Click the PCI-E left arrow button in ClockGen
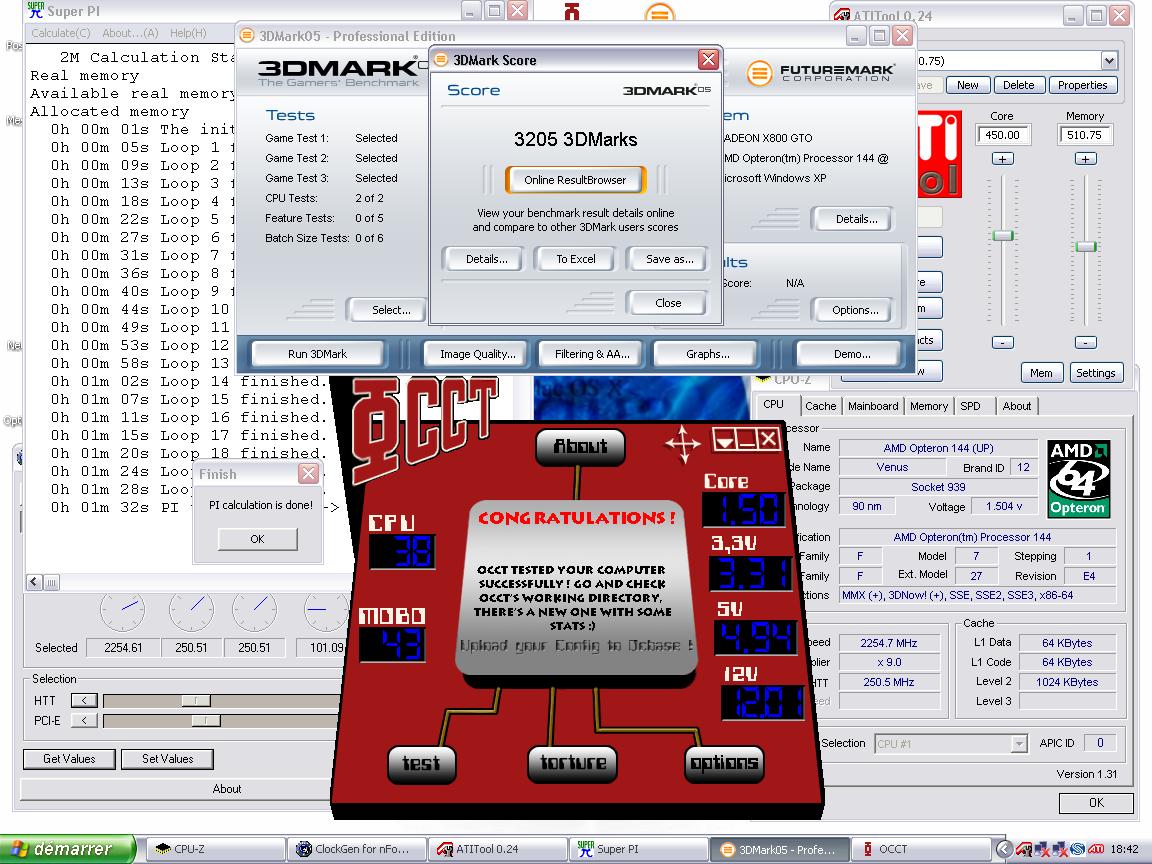The width and height of the screenshot is (1152, 864). [x=84, y=721]
